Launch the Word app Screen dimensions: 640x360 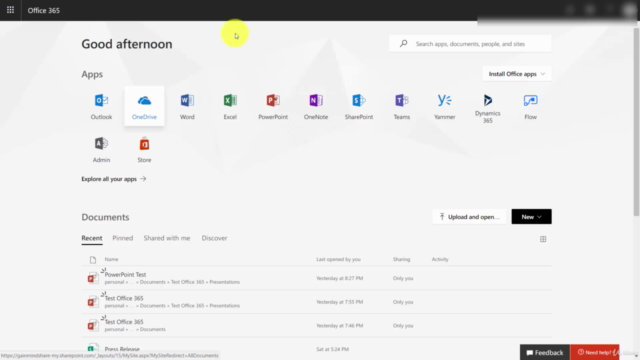[187, 106]
